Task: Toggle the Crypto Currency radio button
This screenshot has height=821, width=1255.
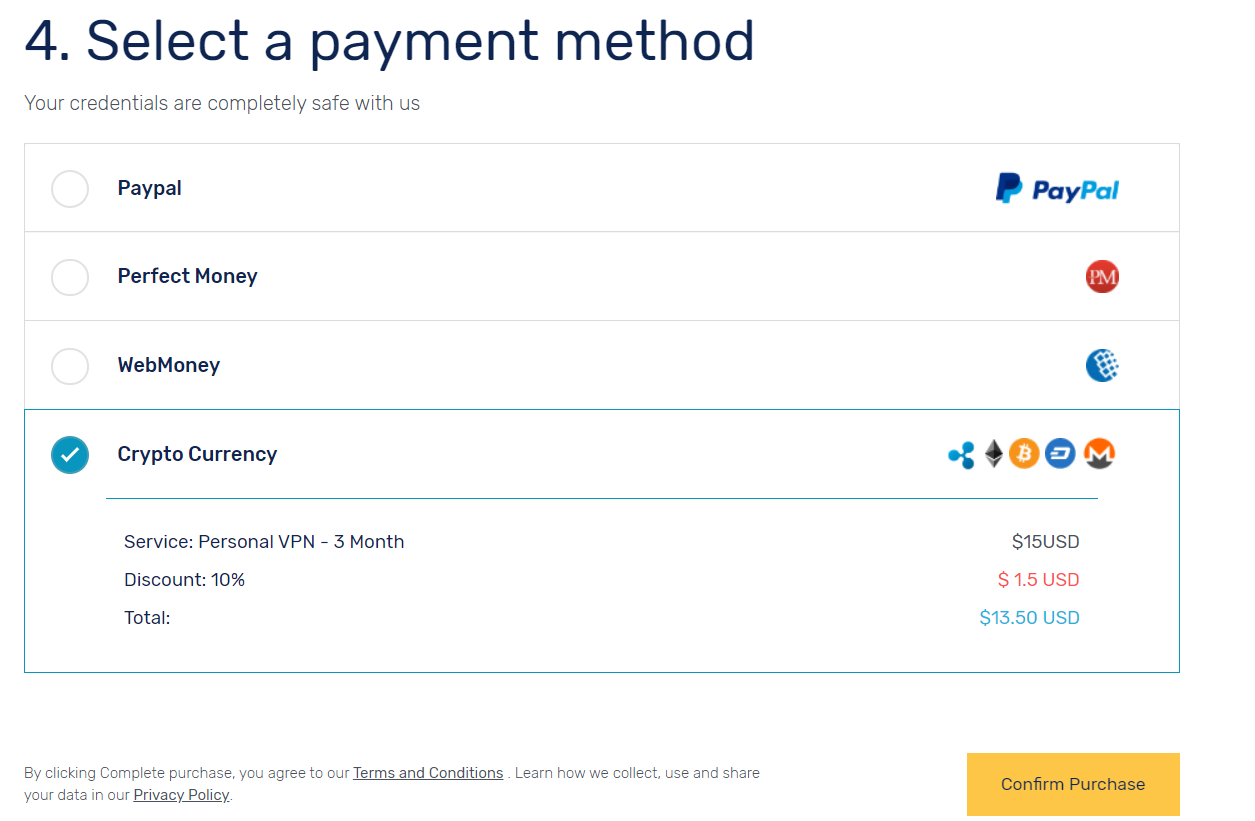Action: tap(70, 455)
